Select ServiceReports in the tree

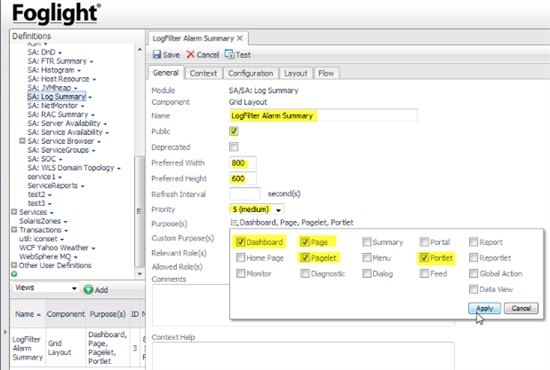pyautogui.click(x=53, y=185)
